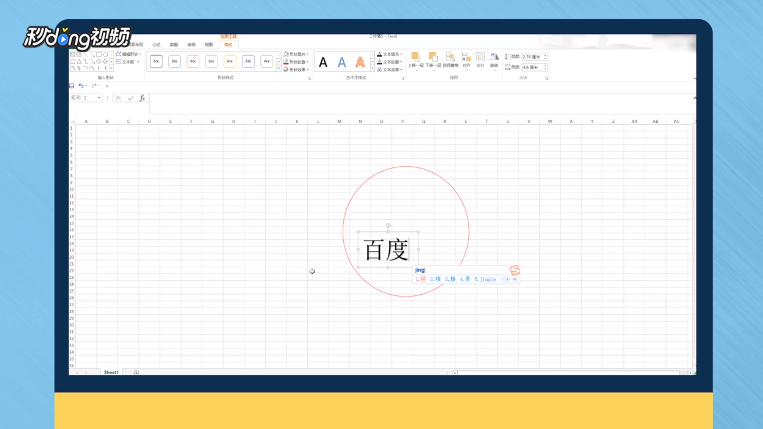Apply the blue-outlined Abc shape style
This screenshot has height=429, width=763.
[x=175, y=62]
